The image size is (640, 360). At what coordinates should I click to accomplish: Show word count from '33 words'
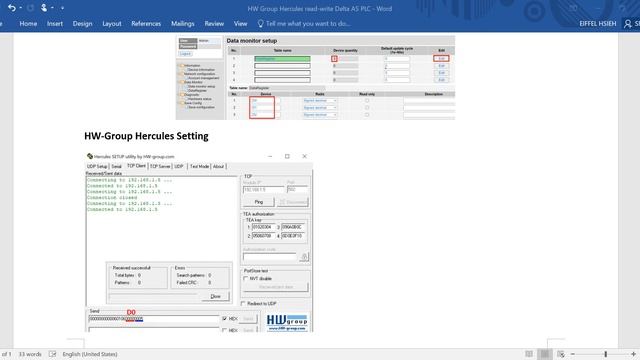click(30, 354)
